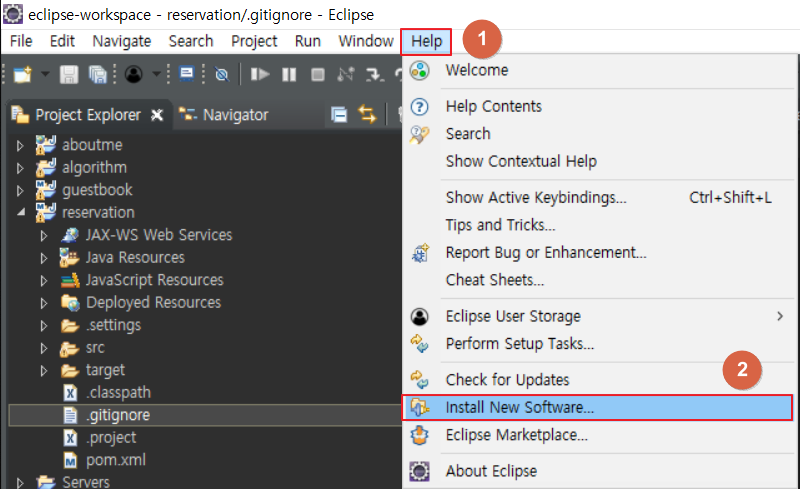Expand the target folder
800x489 pixels.
point(44,370)
